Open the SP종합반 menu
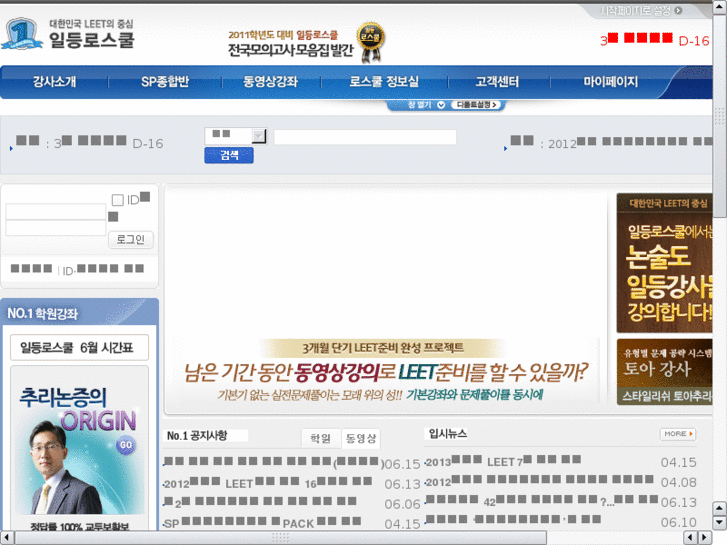 click(165, 82)
